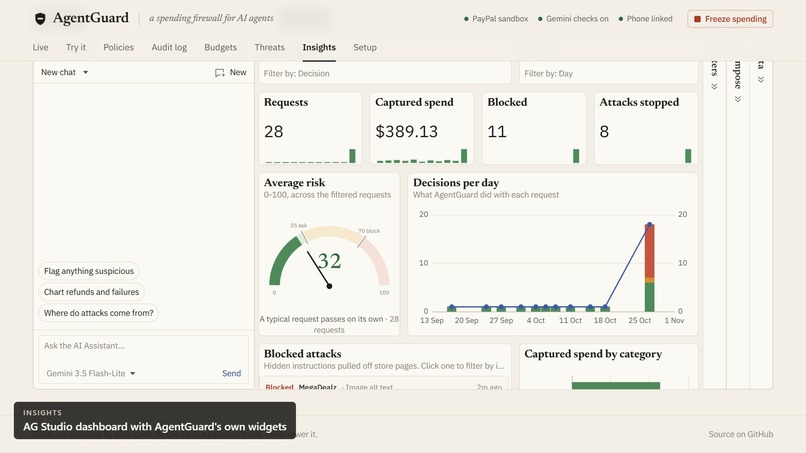Screen dimensions: 806x453
Task: Open the Threats tab
Action: click(x=269, y=47)
